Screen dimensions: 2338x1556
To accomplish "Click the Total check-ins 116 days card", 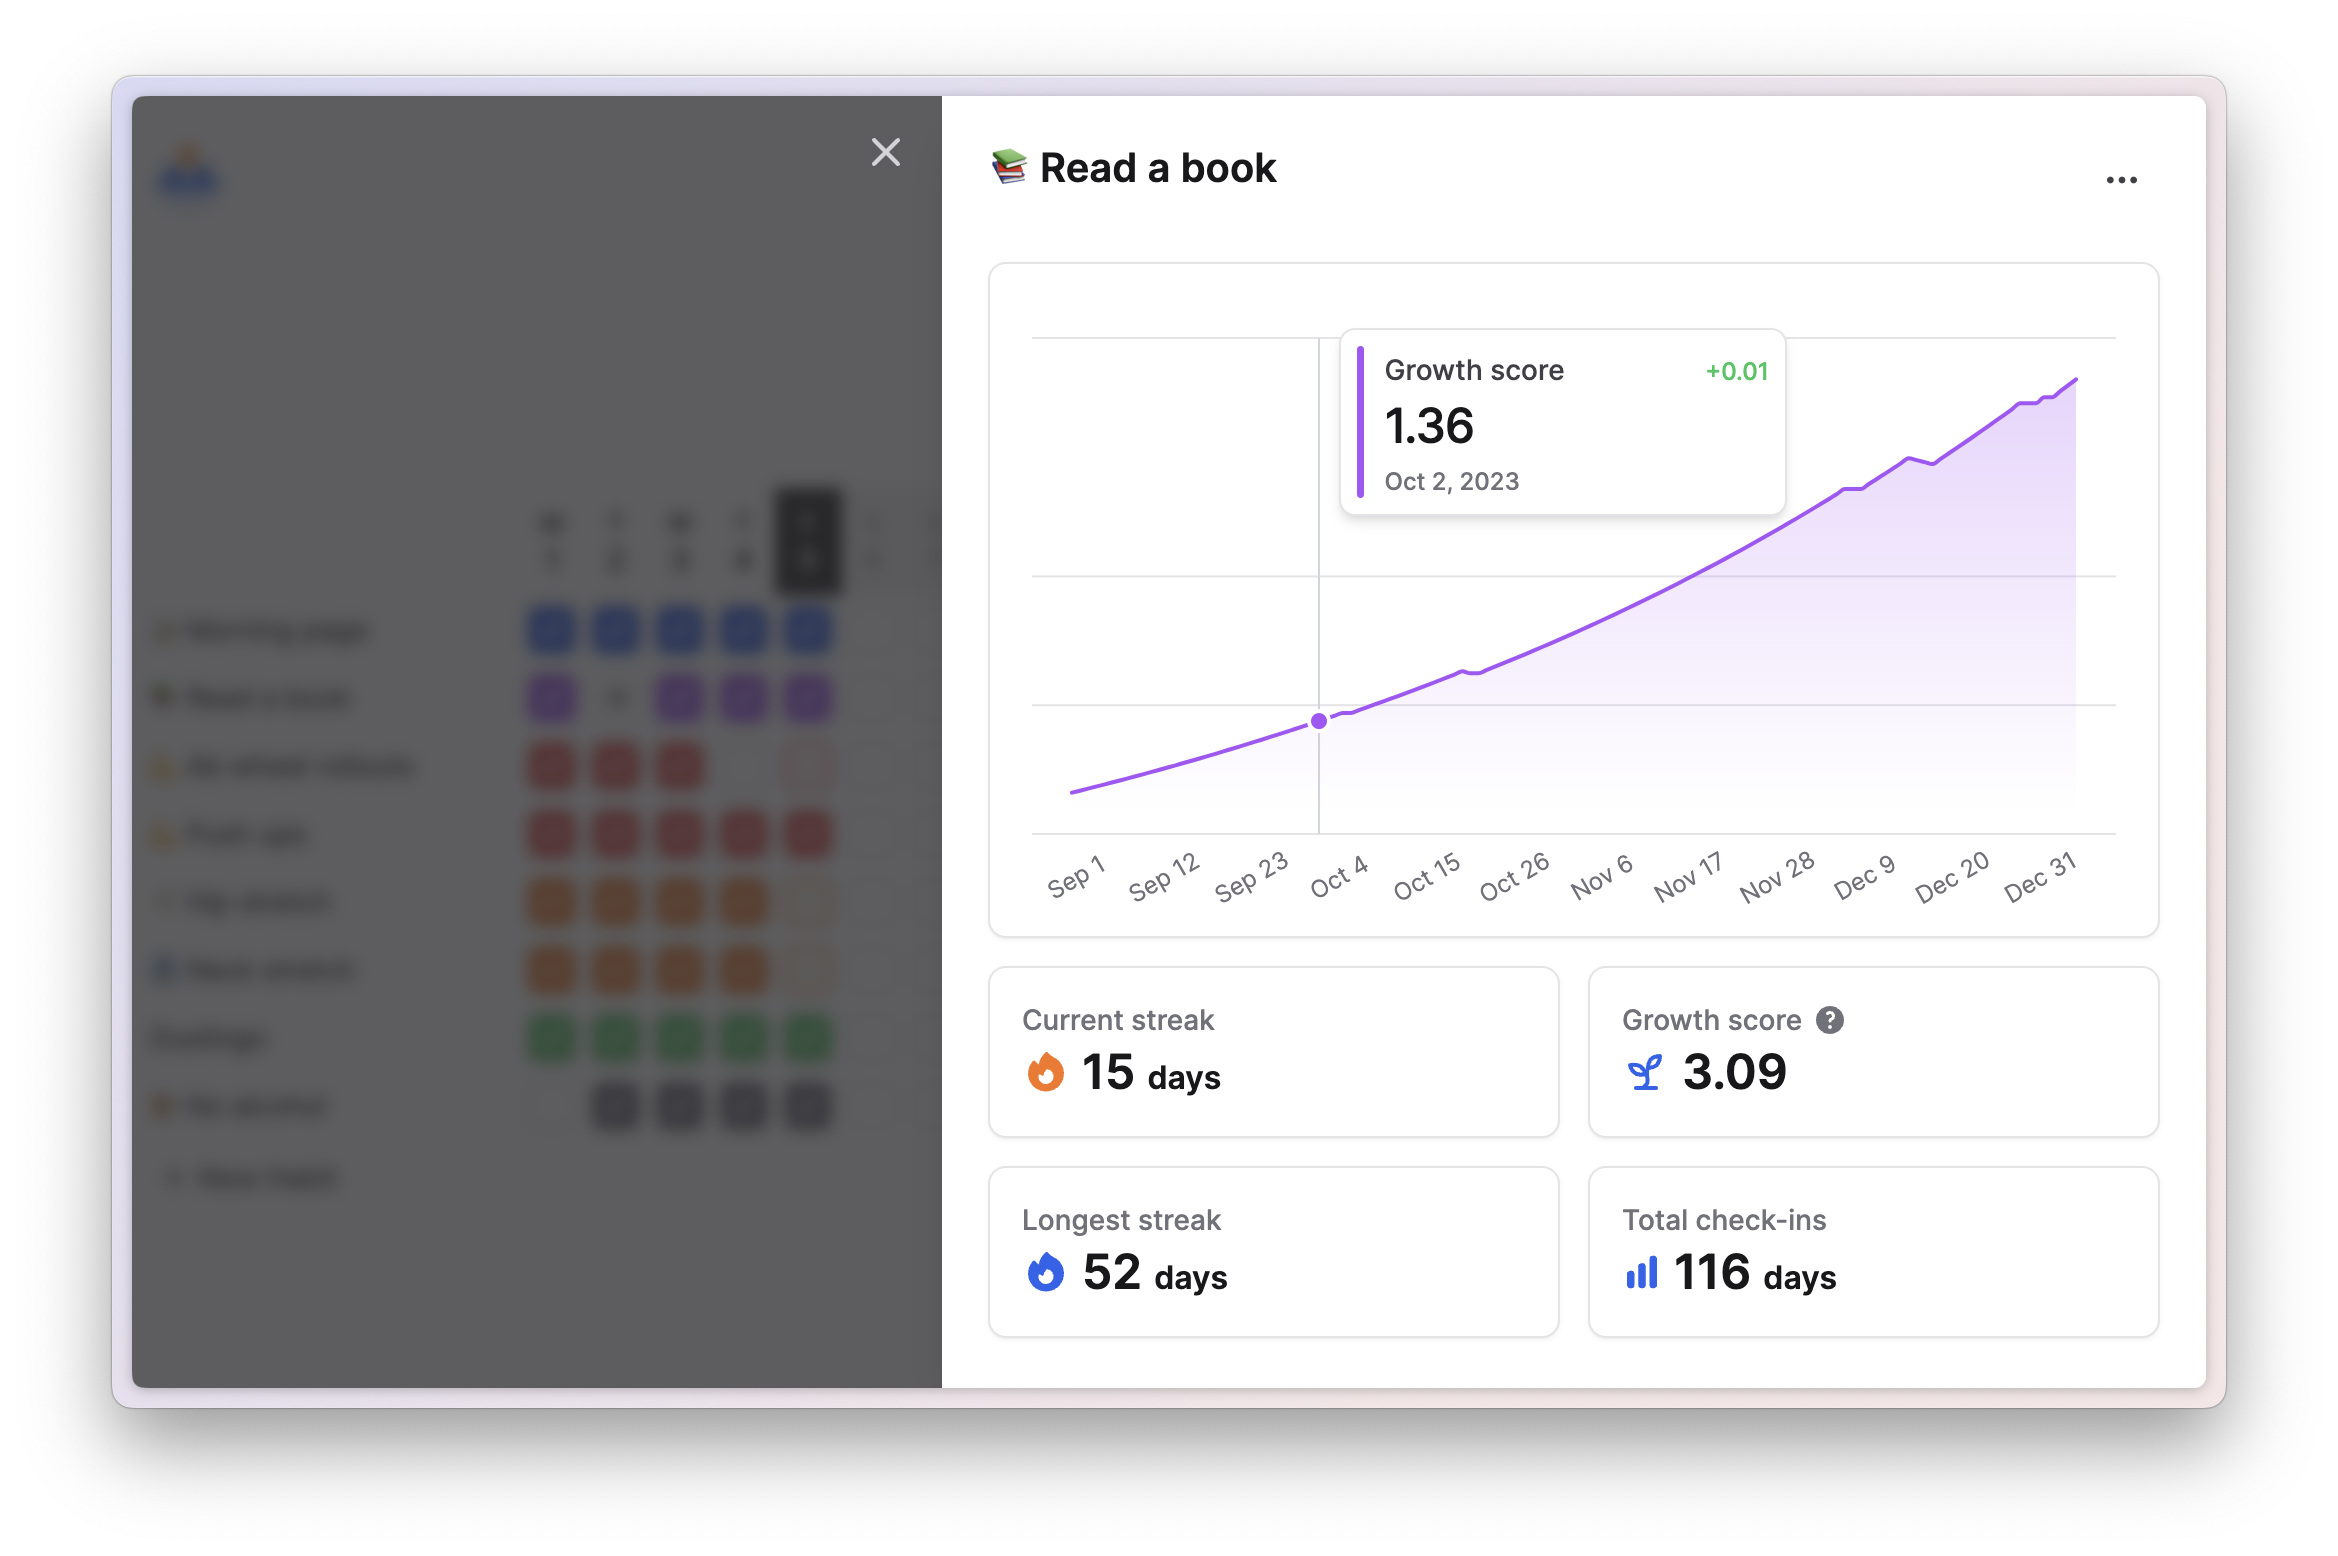I will pyautogui.click(x=1872, y=1251).
